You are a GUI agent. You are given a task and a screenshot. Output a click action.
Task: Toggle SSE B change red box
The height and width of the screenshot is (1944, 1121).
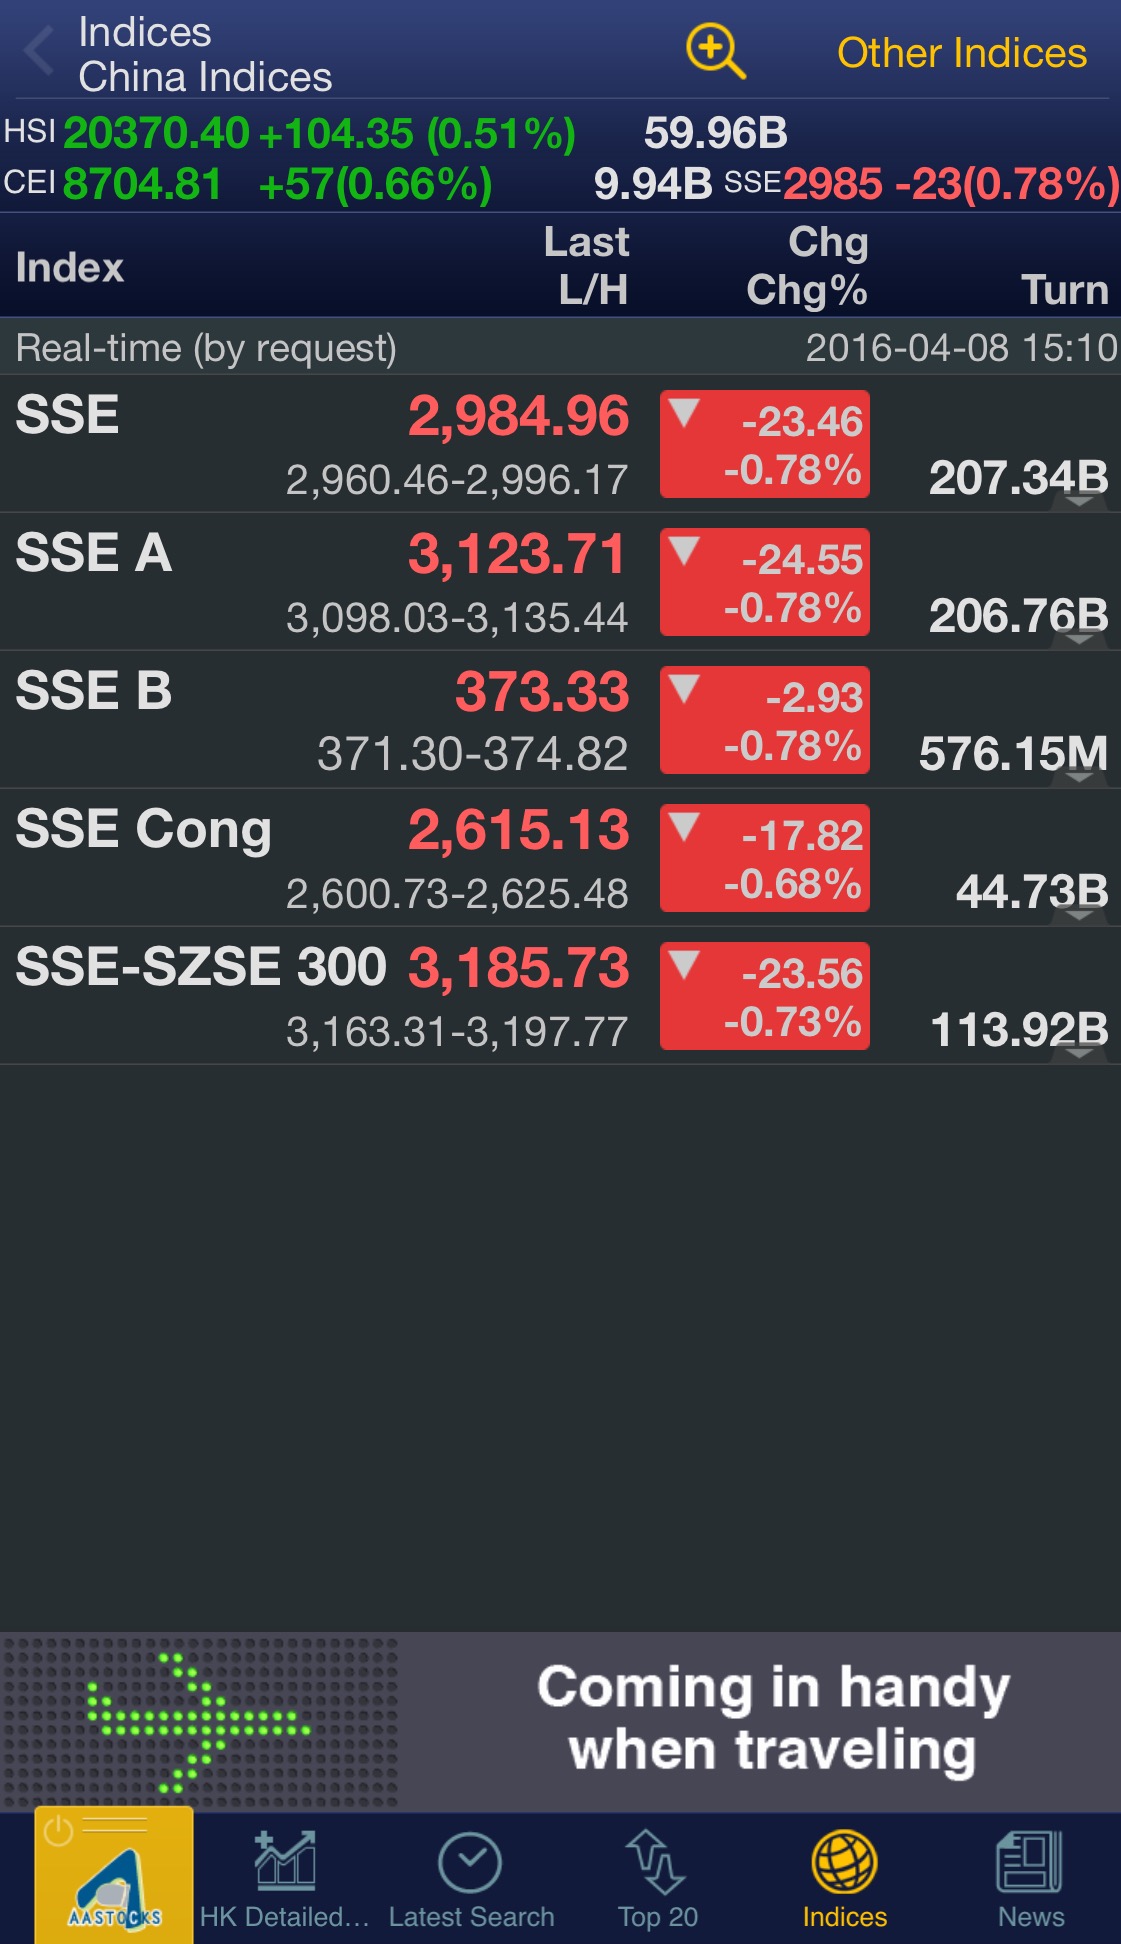pos(765,720)
